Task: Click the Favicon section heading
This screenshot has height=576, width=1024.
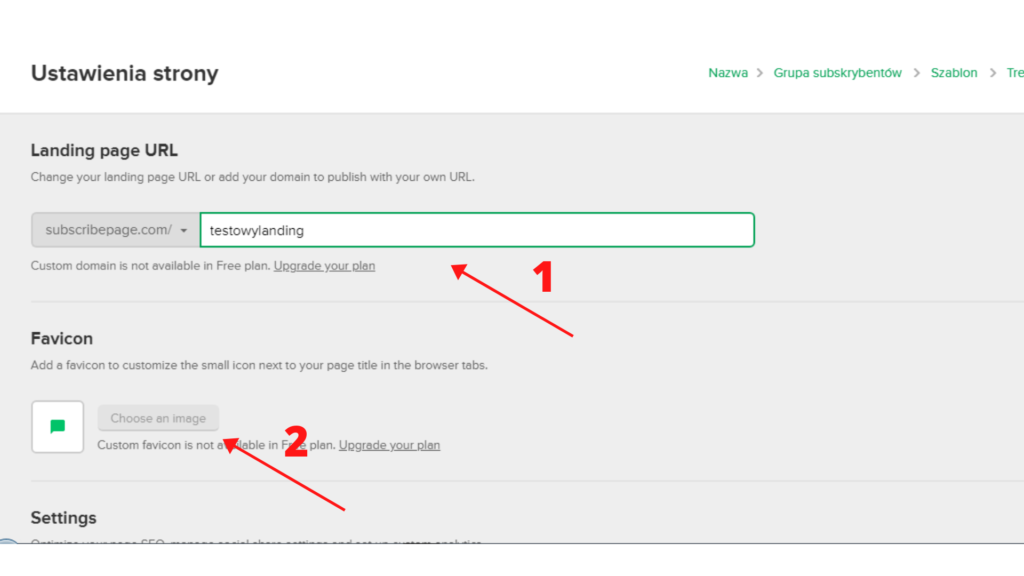Action: tap(61, 338)
